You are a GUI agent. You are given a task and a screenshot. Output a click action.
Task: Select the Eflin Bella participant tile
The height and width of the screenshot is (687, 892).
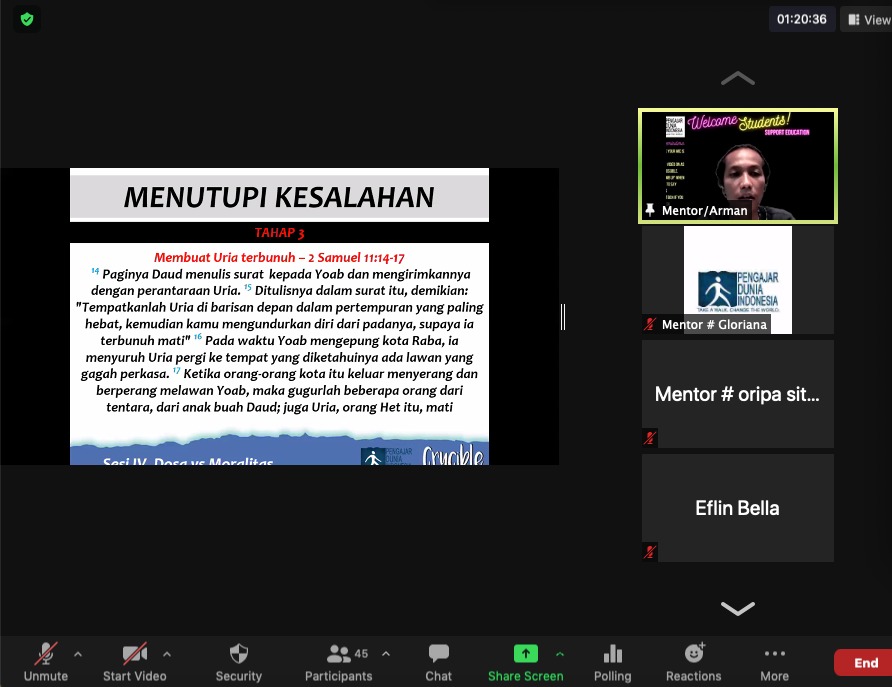click(x=737, y=508)
